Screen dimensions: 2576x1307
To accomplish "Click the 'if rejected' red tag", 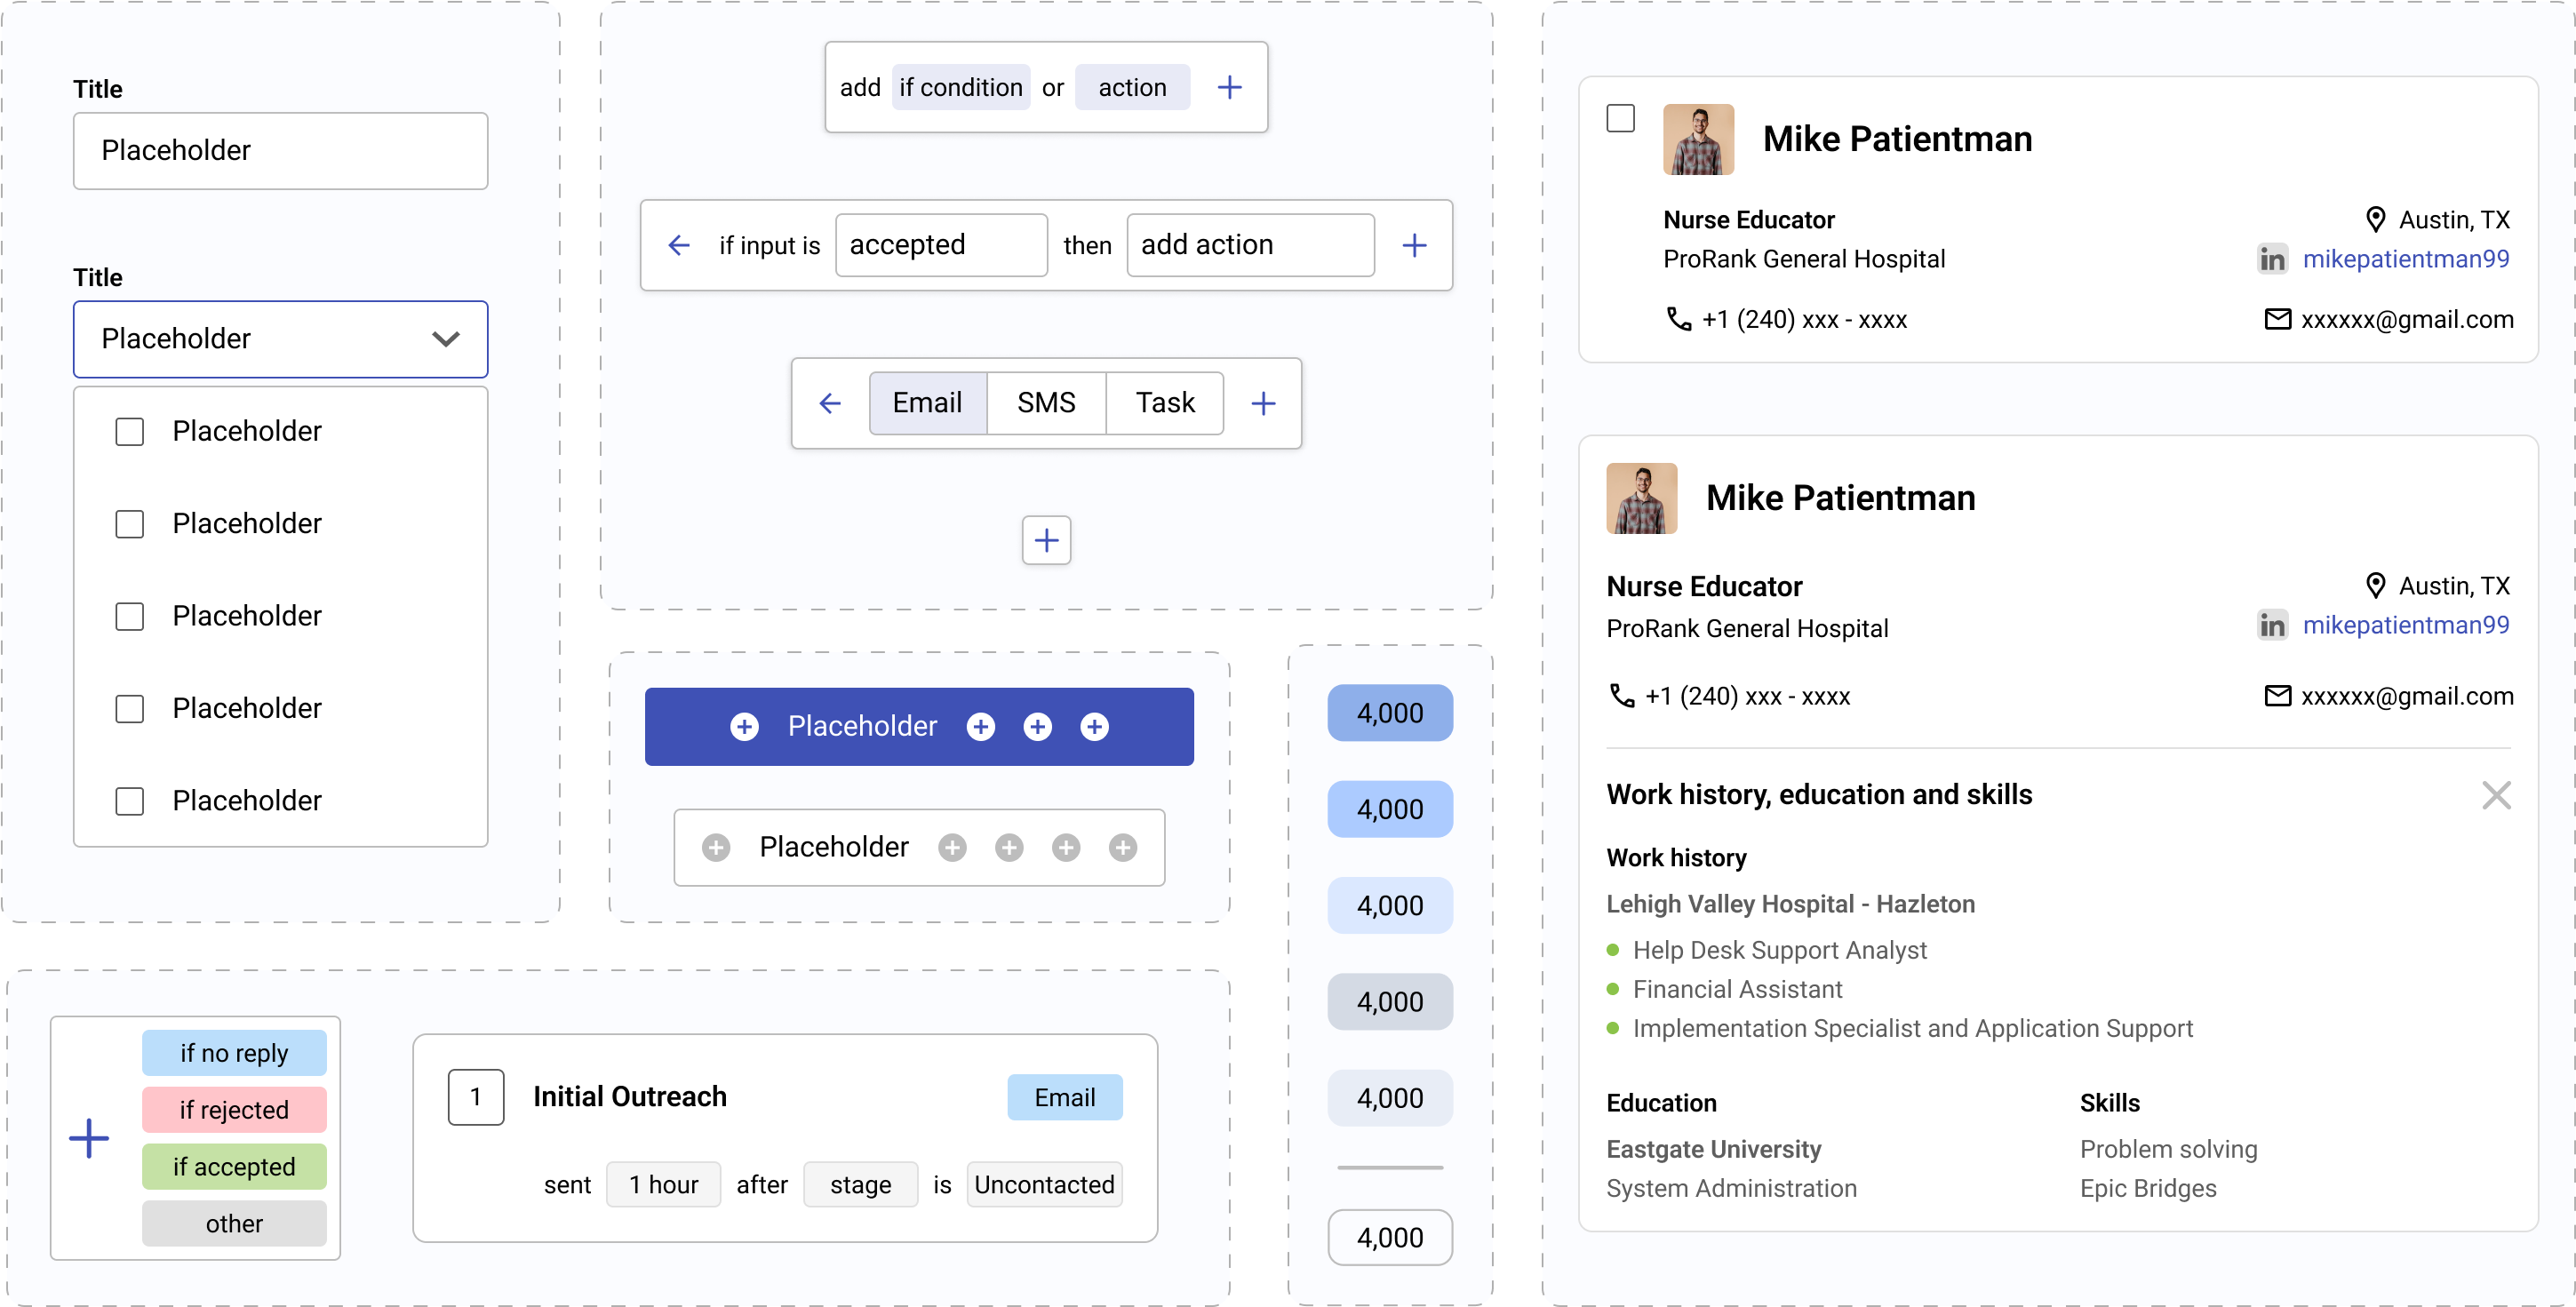I will point(234,1109).
